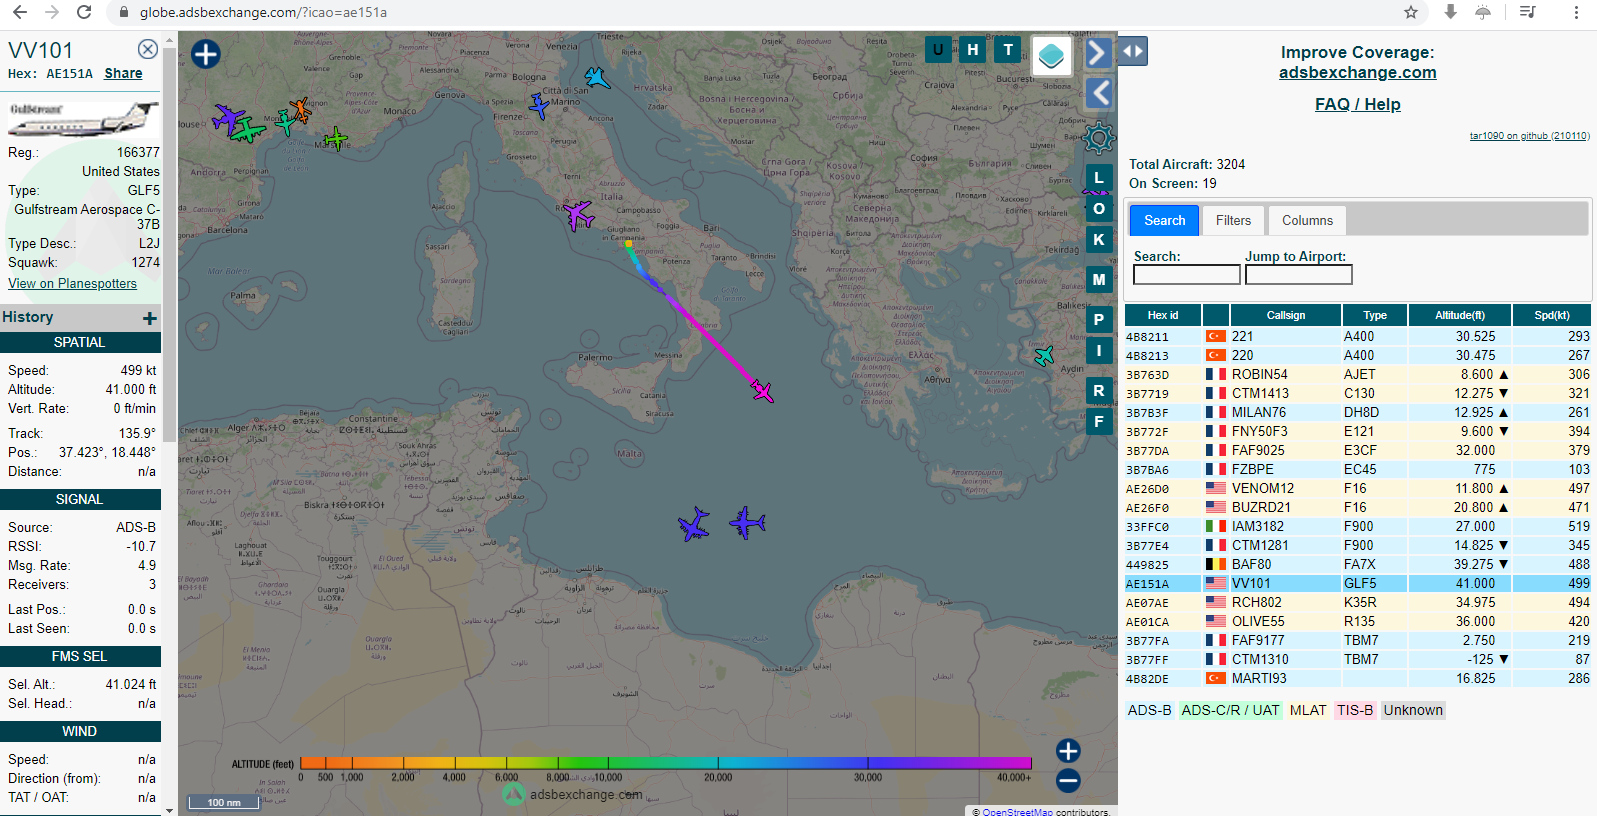Select the teal aircraft near Aydin
Image resolution: width=1597 pixels, height=816 pixels.
click(1044, 355)
